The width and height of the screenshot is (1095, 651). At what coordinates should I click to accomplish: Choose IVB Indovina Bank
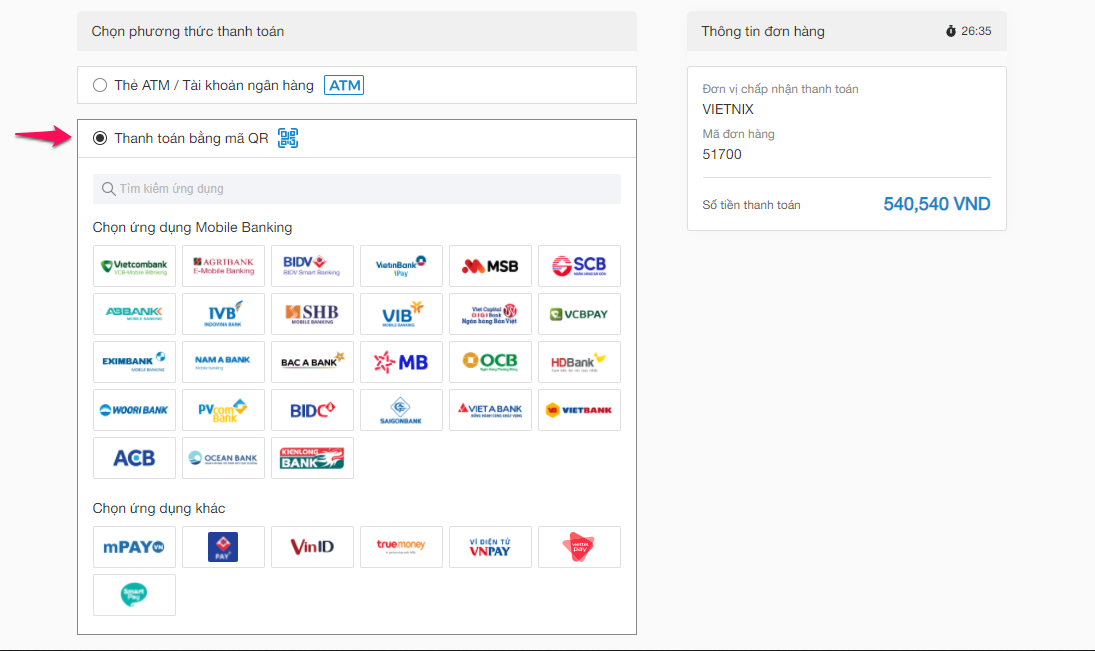click(x=223, y=314)
